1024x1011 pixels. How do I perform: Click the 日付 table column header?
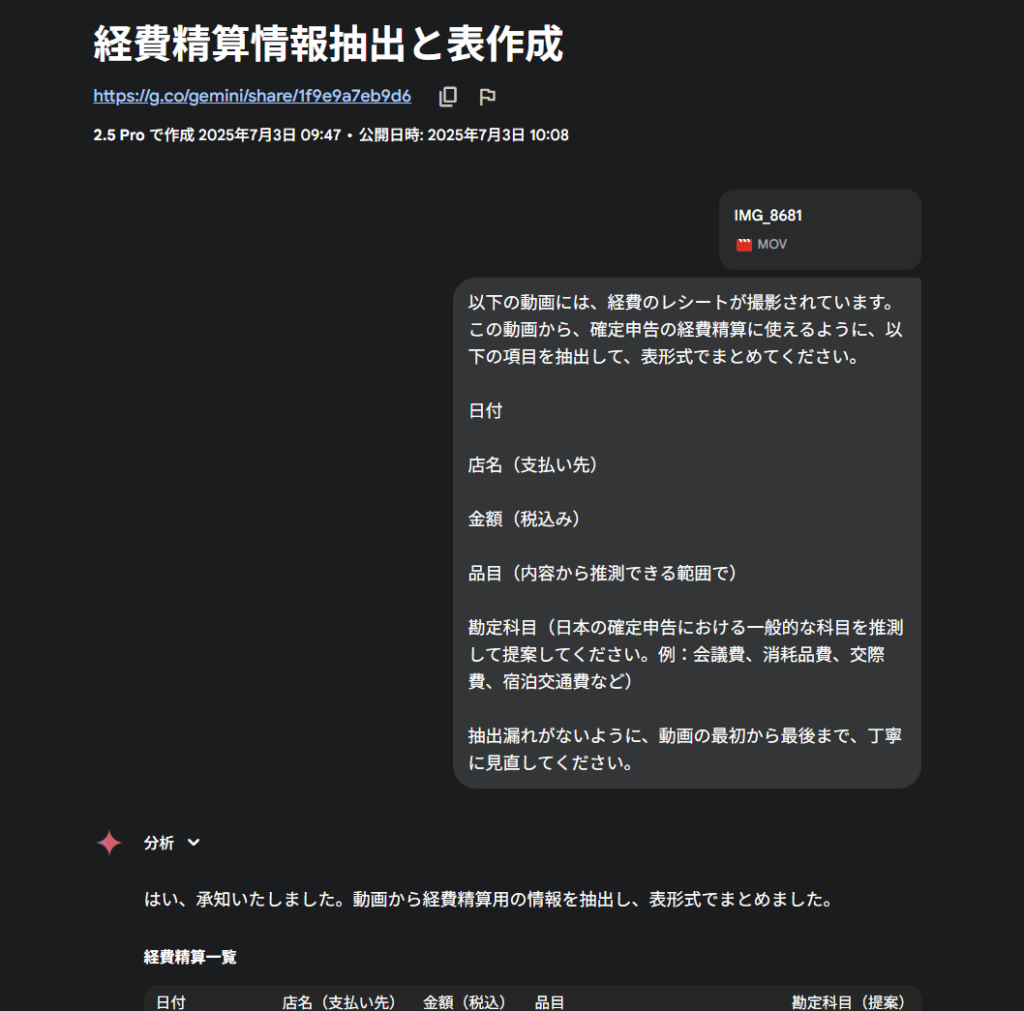pyautogui.click(x=171, y=1002)
